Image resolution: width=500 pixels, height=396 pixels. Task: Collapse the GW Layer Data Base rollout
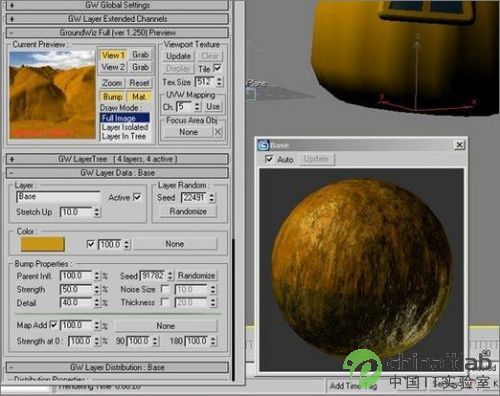point(117,173)
